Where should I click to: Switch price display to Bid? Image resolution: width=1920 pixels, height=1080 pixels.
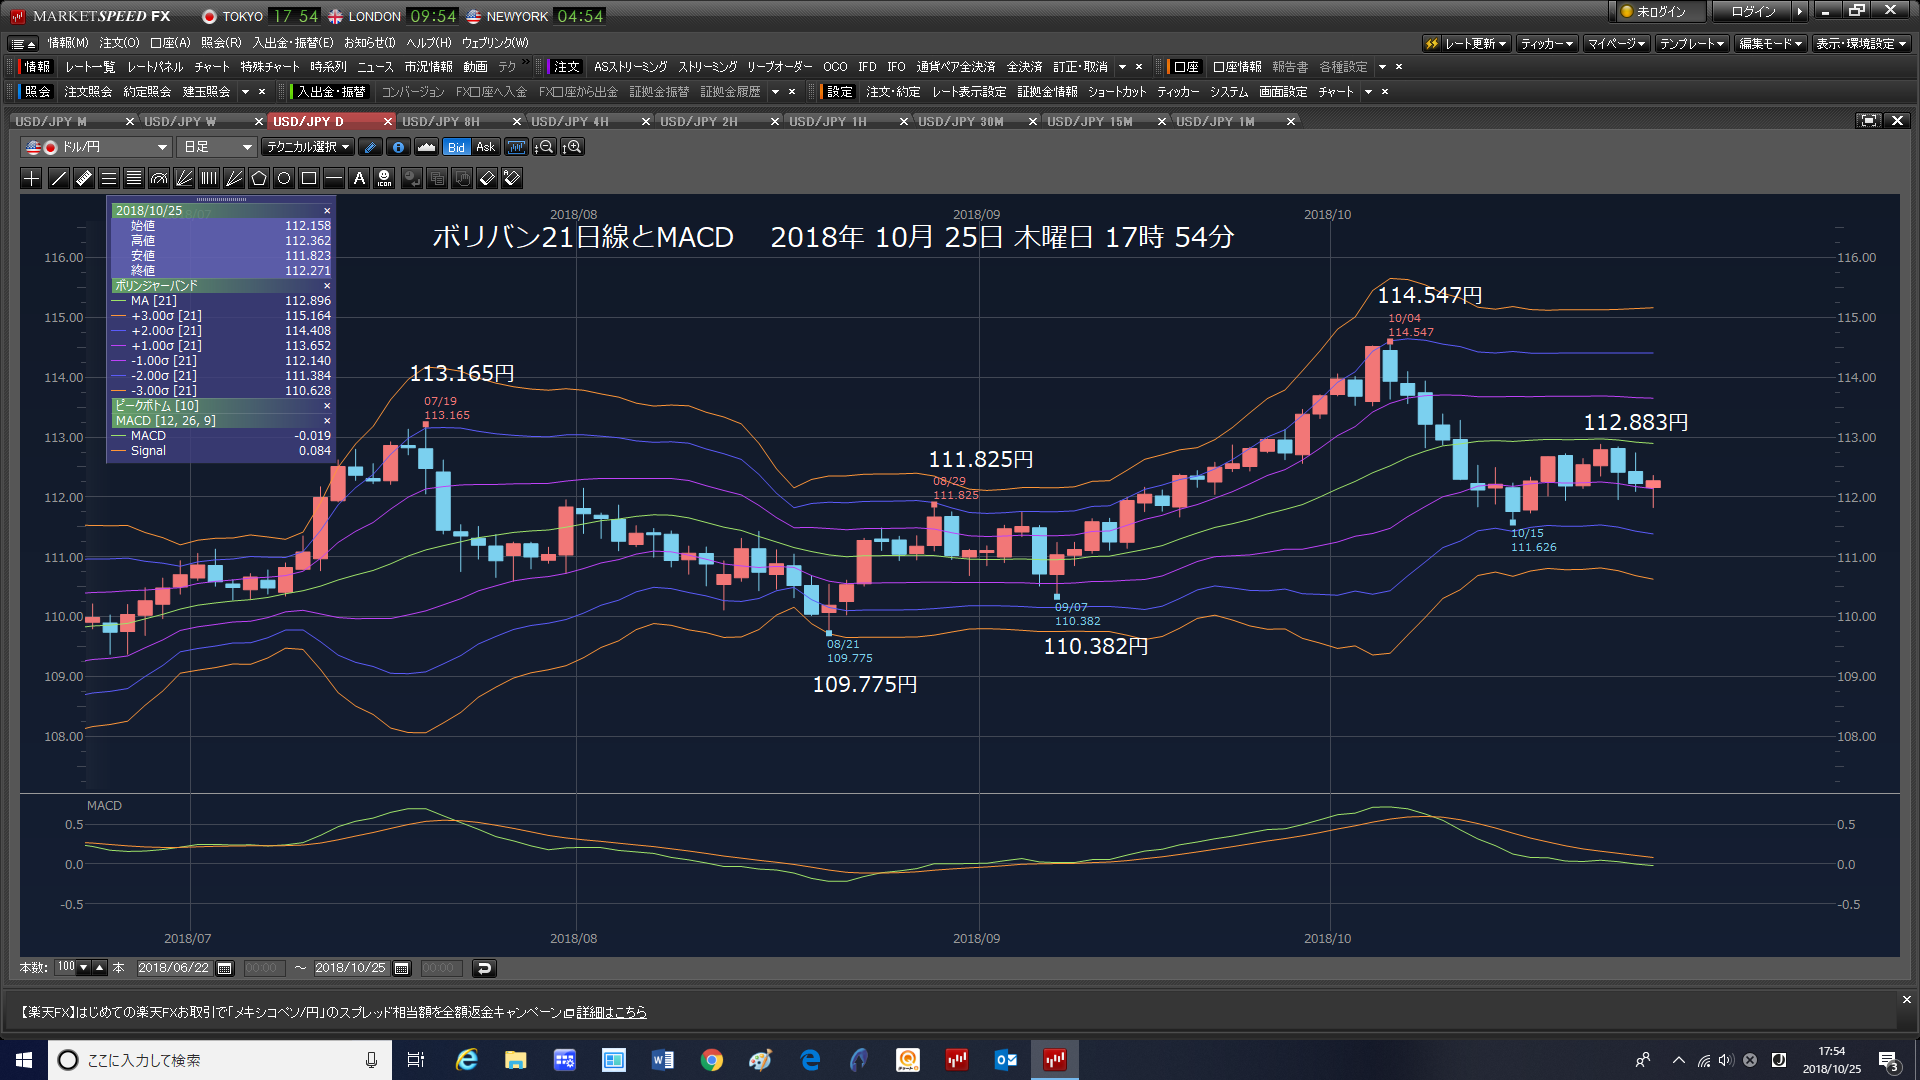click(x=456, y=147)
